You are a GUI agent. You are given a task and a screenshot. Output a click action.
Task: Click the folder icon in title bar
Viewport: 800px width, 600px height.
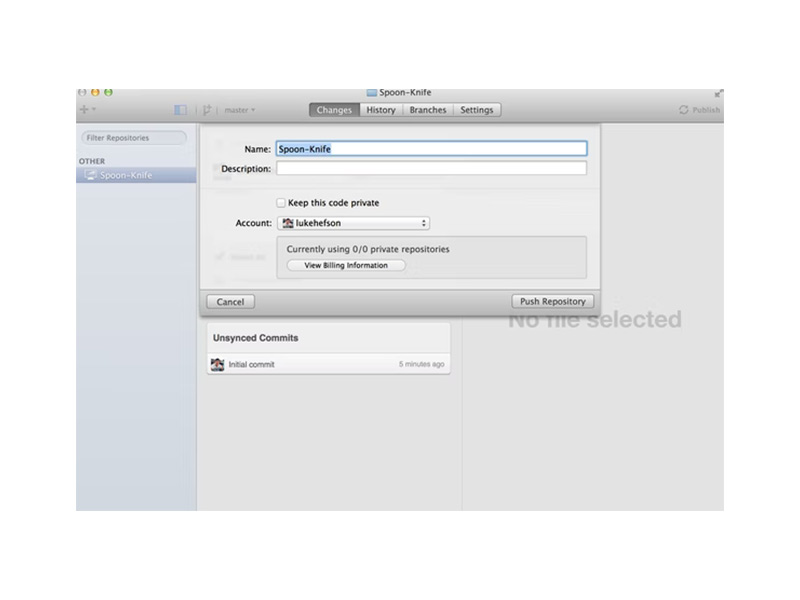coord(372,93)
